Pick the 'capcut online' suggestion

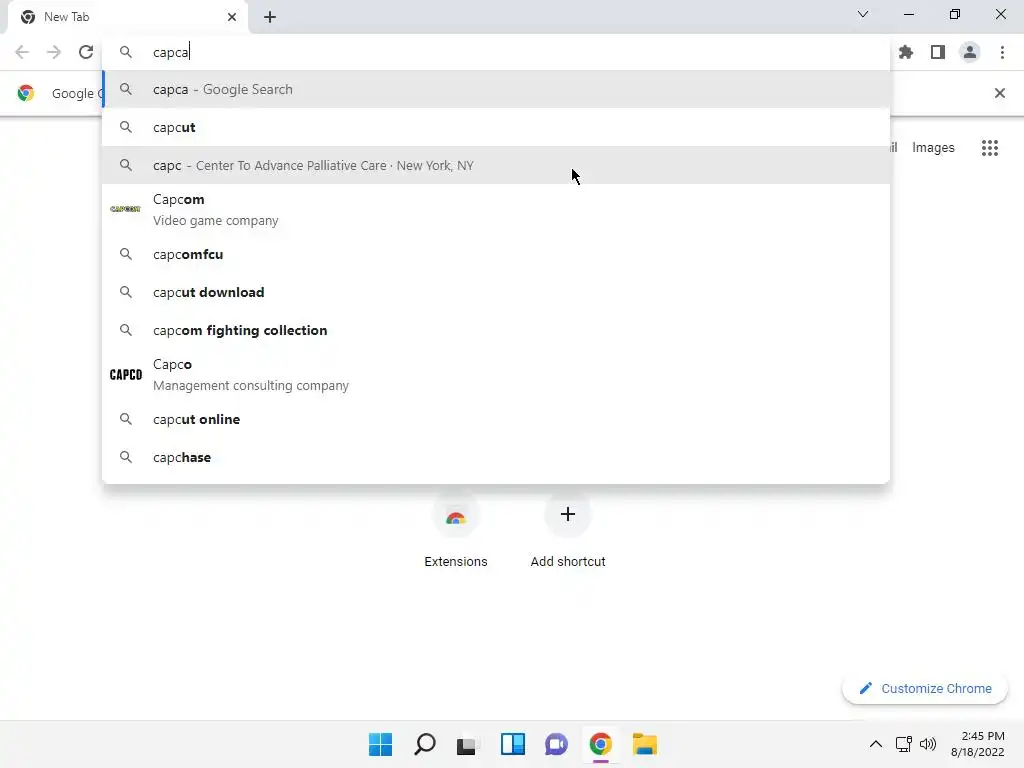coord(496,419)
